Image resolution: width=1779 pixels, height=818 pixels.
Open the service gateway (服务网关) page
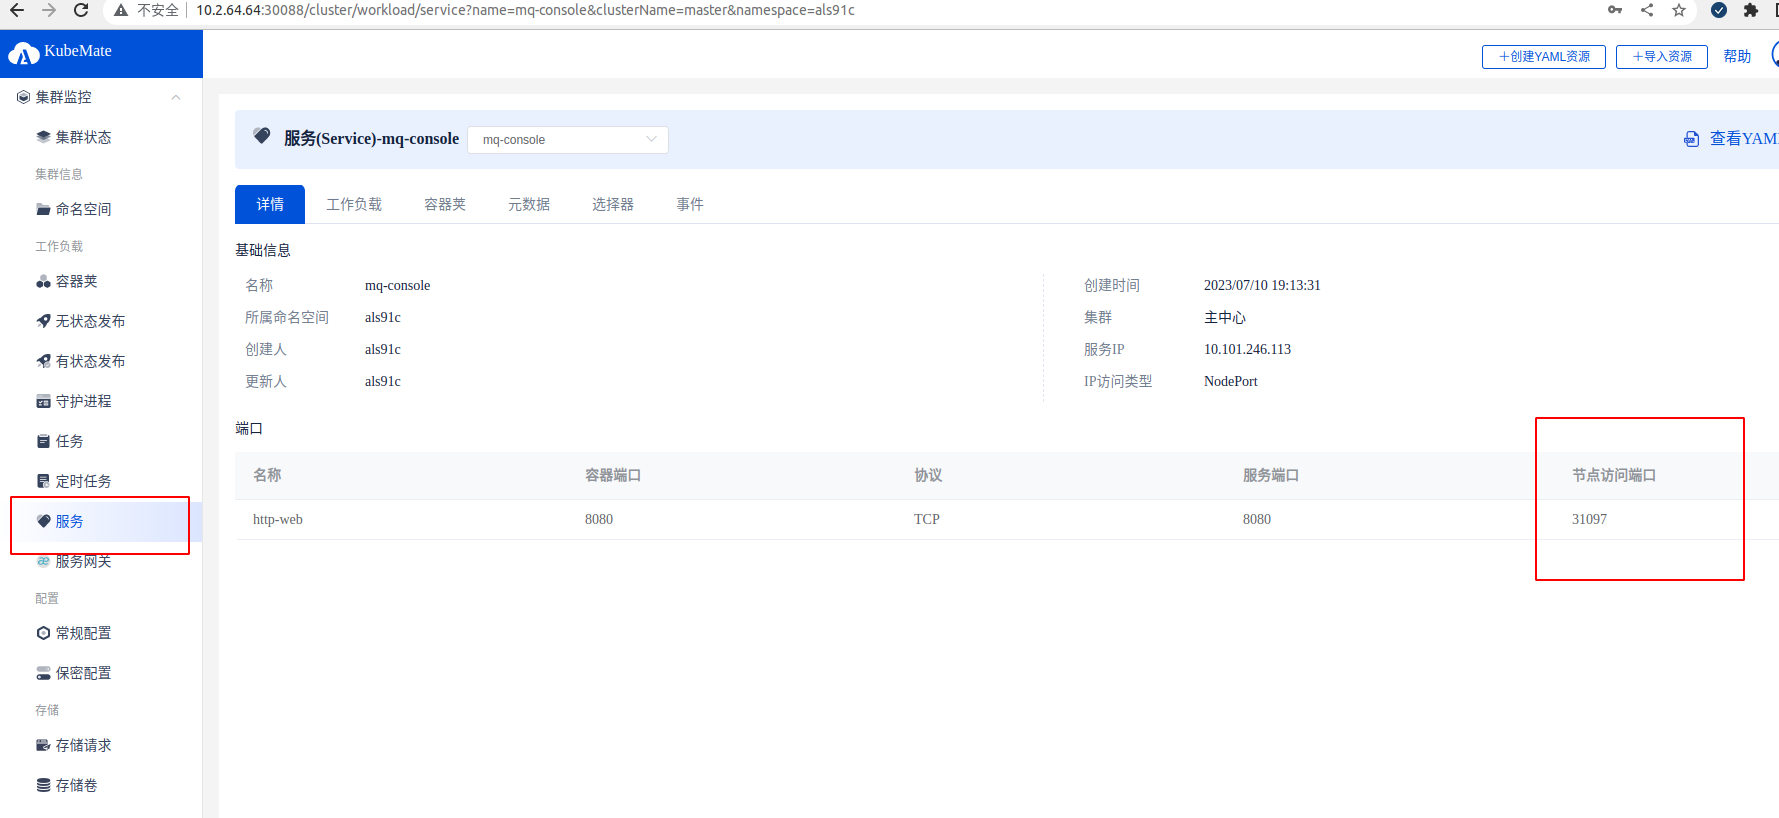coord(83,561)
